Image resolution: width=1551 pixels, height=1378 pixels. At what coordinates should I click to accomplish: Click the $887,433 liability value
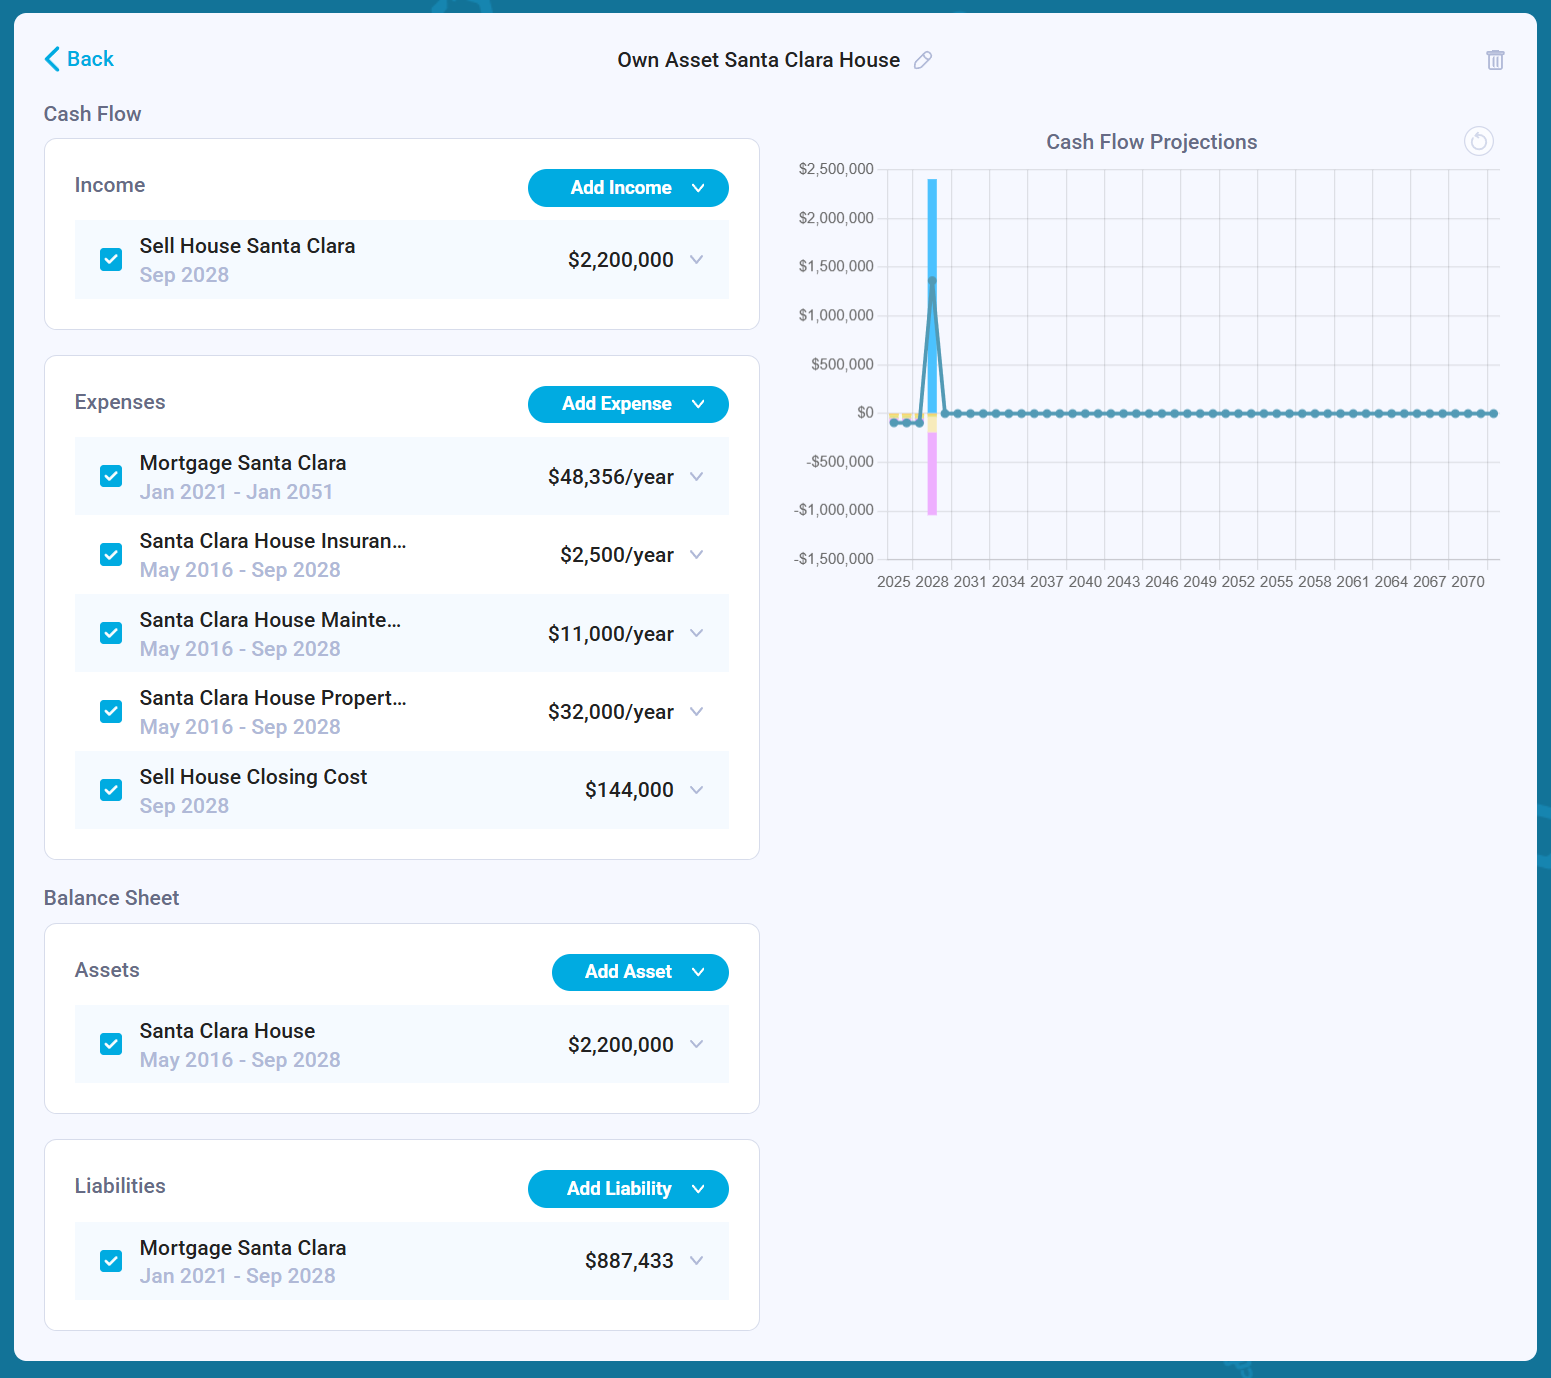coord(629,1261)
